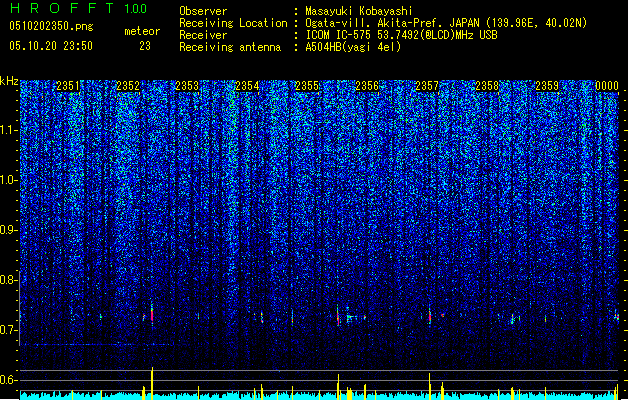Click the meteor count value 23

[145, 46]
